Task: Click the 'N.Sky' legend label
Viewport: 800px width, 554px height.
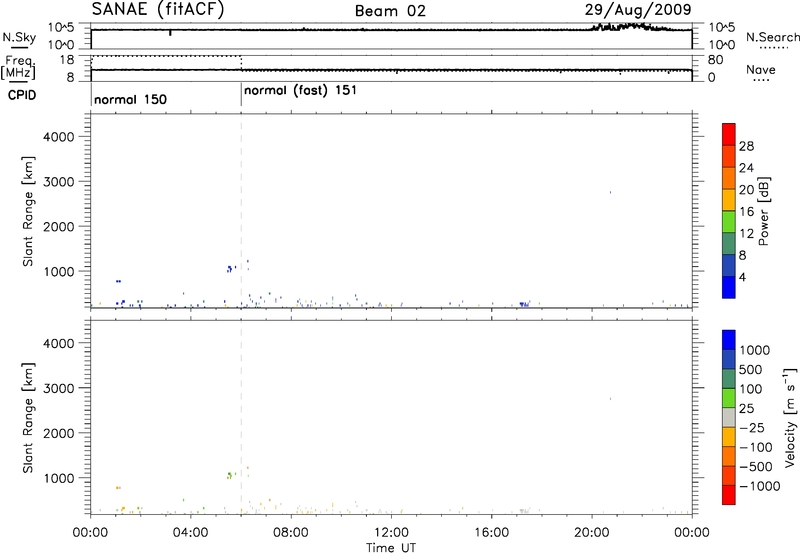Action: point(19,37)
